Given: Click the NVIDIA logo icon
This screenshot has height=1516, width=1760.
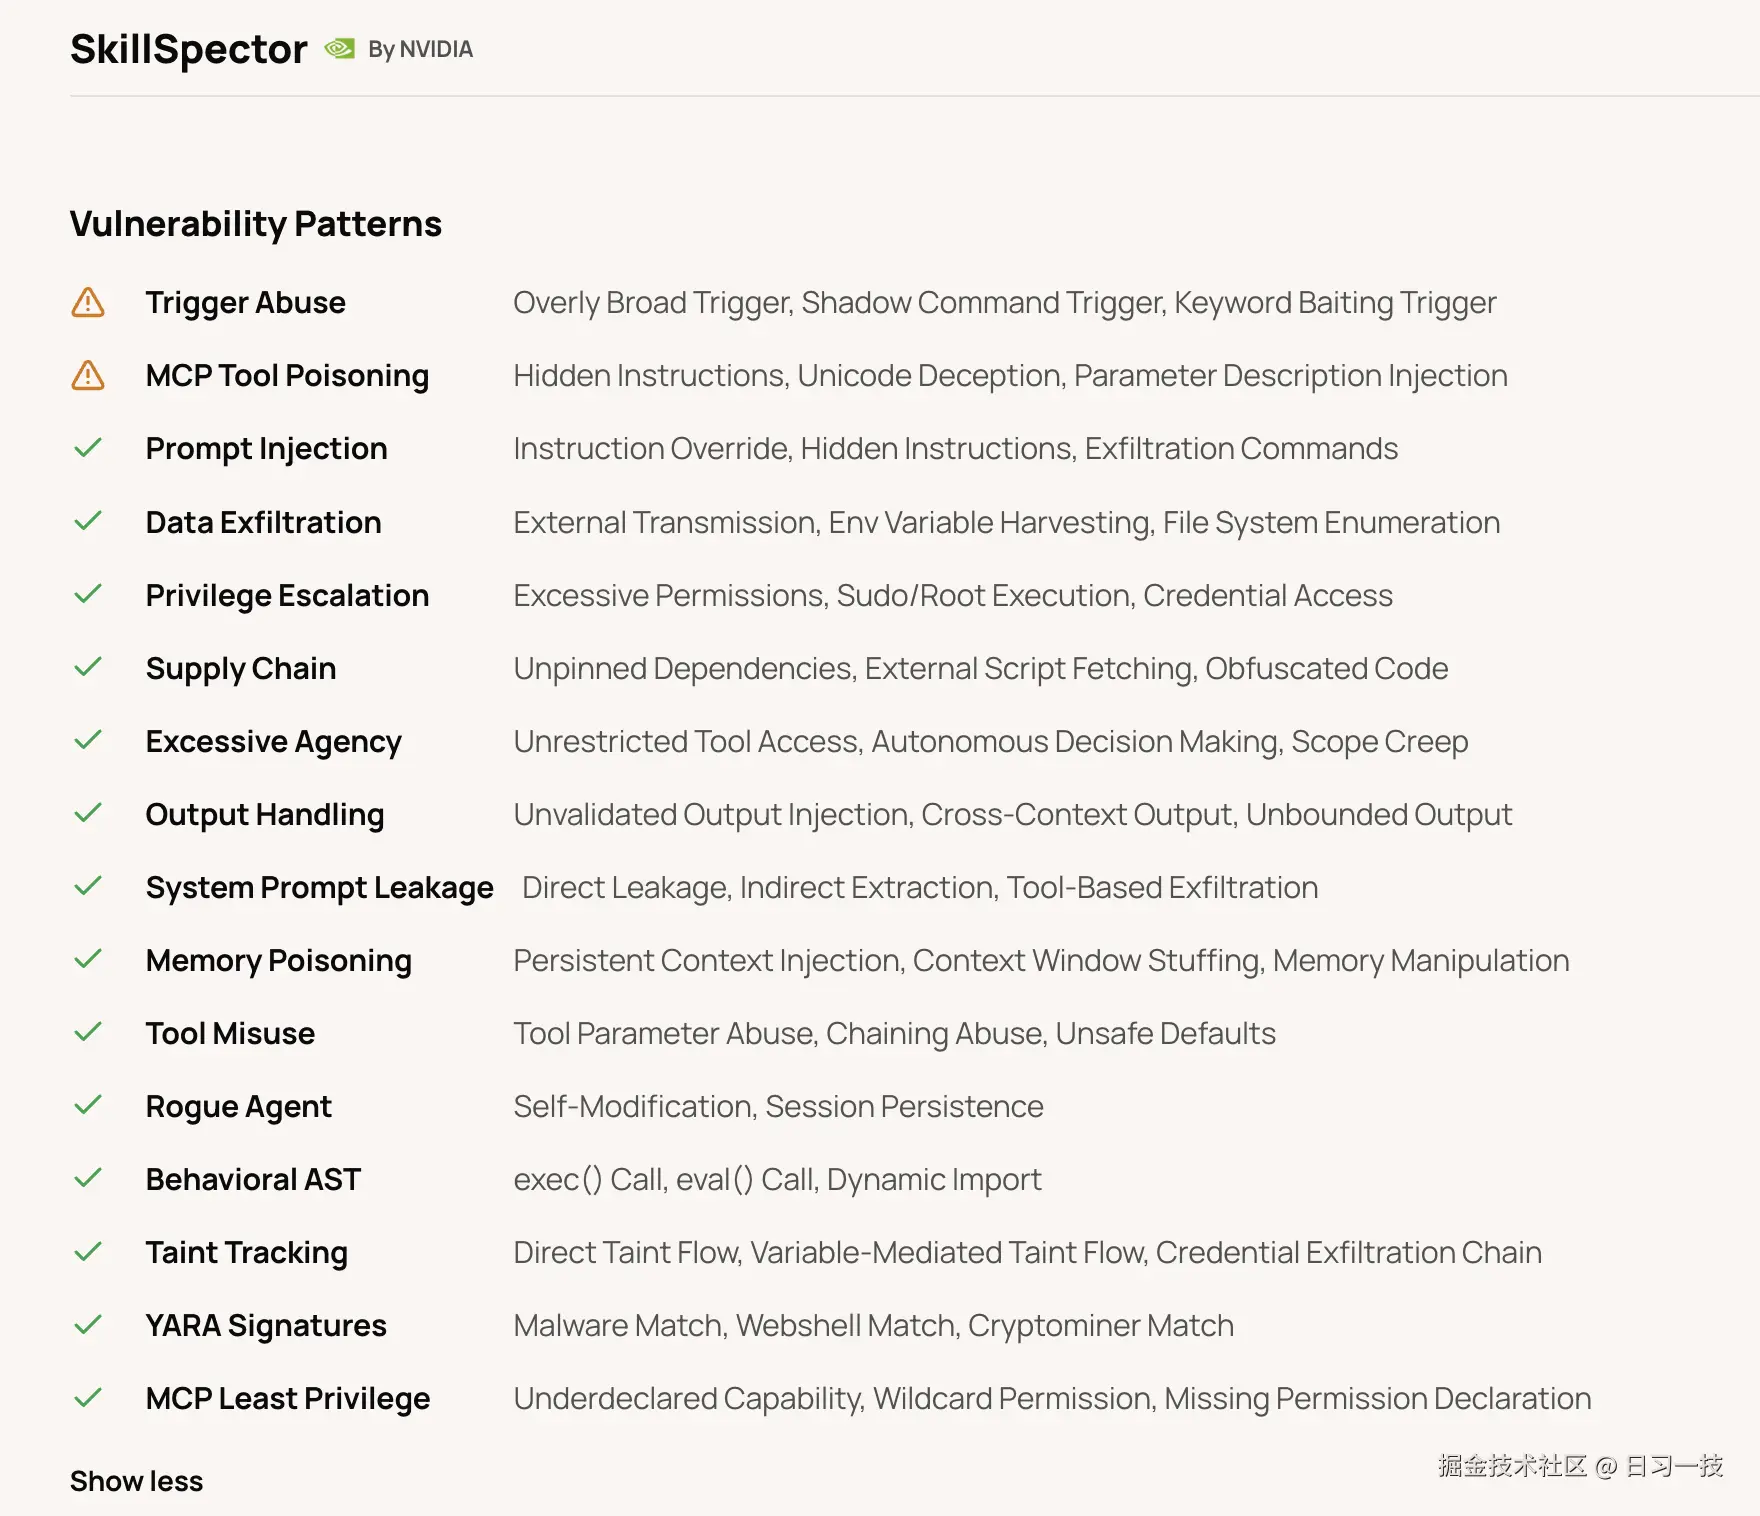Looking at the screenshot, I should pyautogui.click(x=340, y=48).
